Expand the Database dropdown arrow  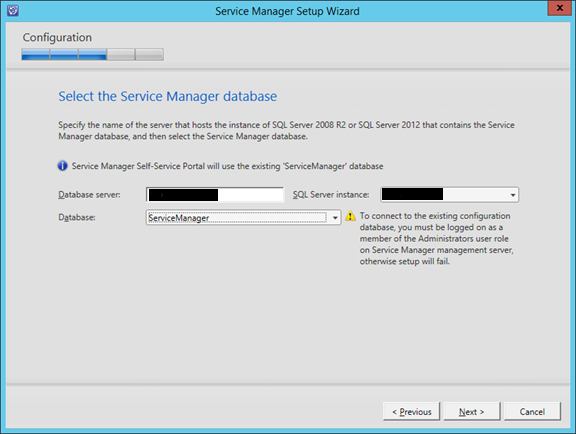click(x=335, y=218)
